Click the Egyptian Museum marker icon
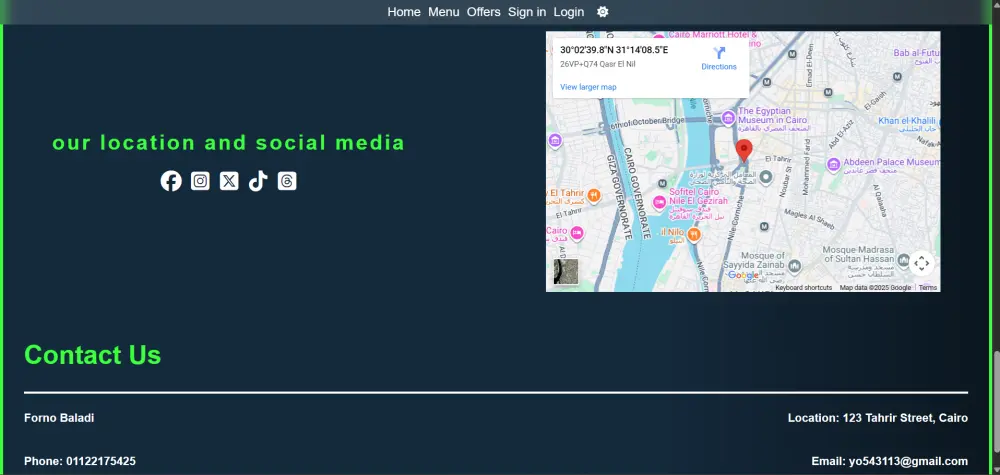 tap(728, 116)
